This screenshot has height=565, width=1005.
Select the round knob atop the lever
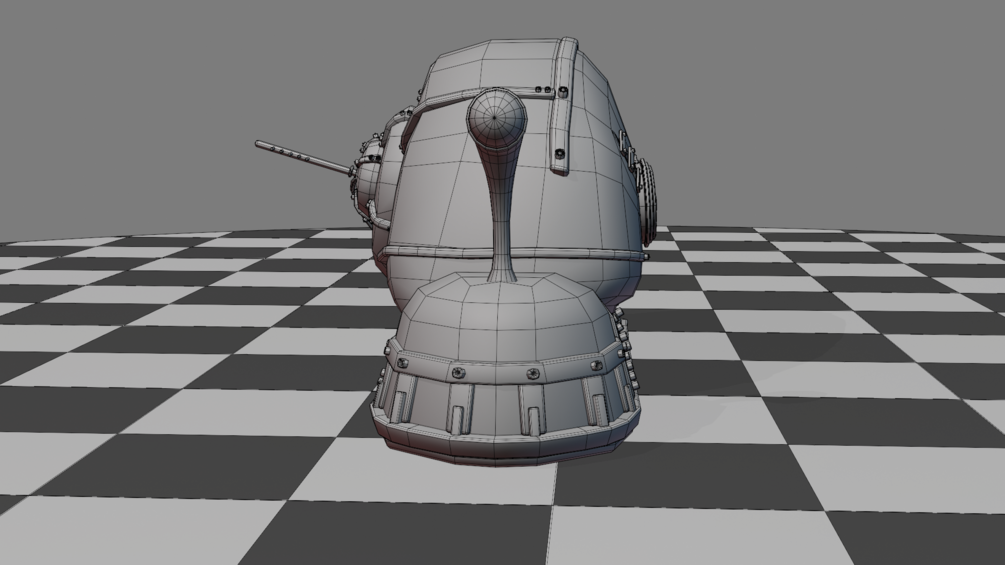coord(496,120)
